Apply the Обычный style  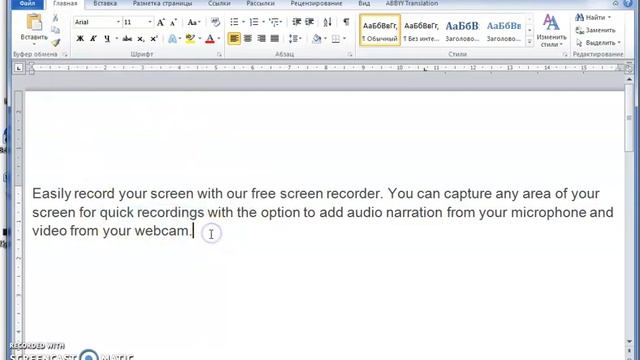click(x=380, y=30)
